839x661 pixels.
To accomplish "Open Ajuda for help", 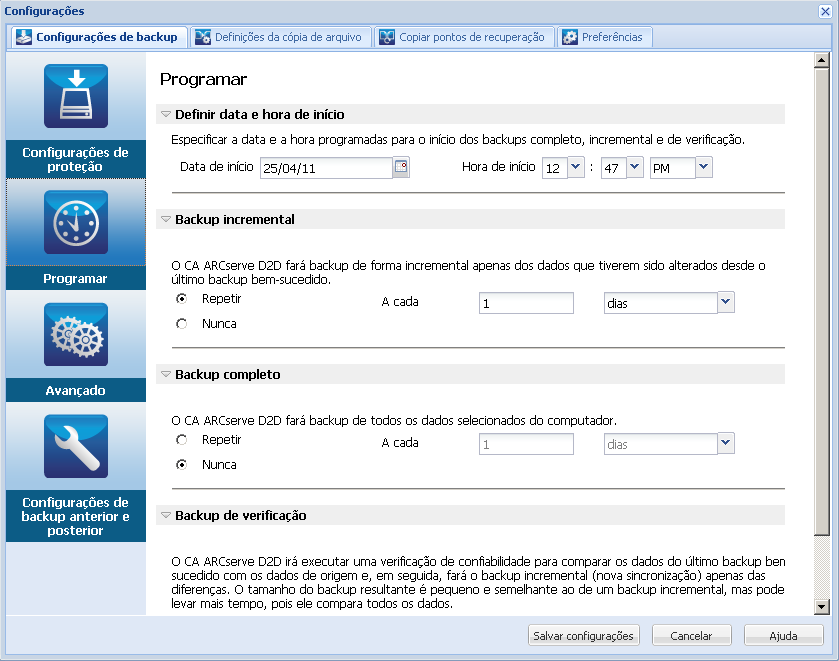I will pos(783,635).
